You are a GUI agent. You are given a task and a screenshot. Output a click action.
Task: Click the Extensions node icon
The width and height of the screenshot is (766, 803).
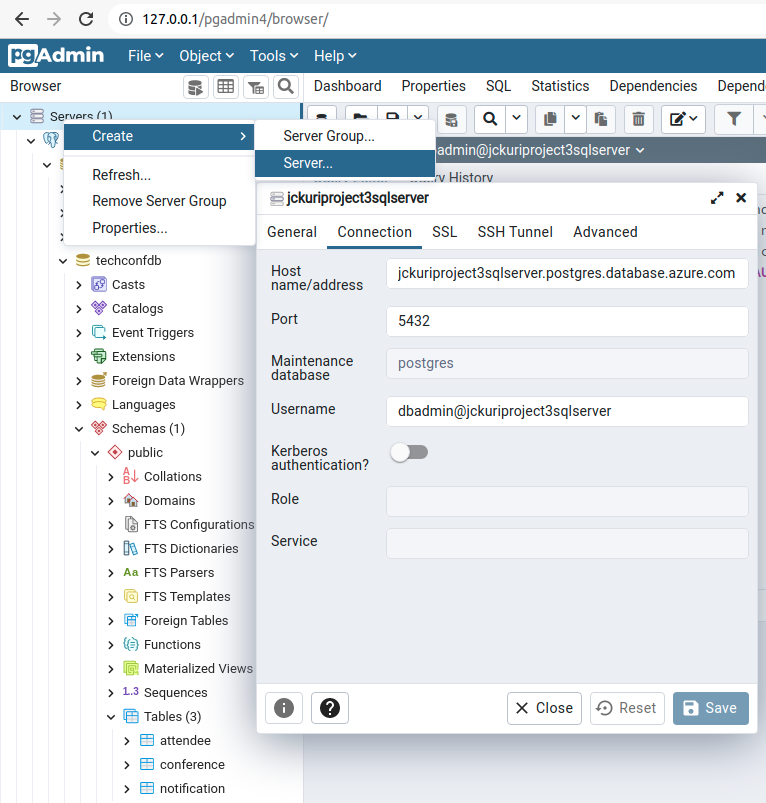tap(98, 356)
